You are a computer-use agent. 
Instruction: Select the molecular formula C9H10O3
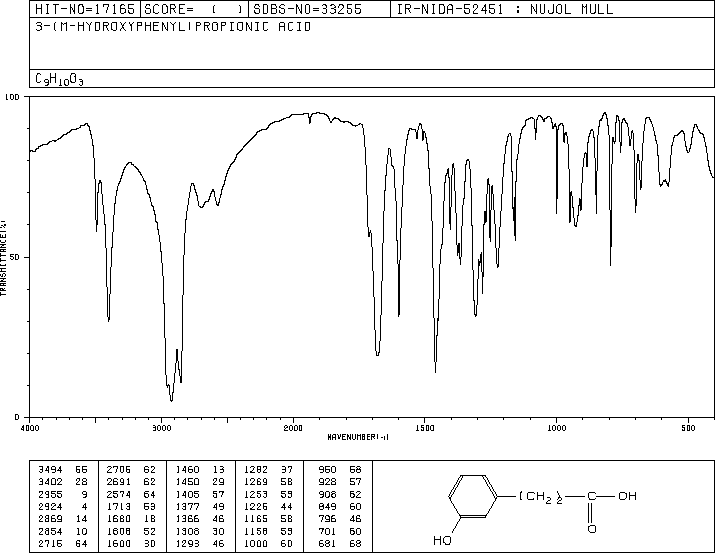59,79
